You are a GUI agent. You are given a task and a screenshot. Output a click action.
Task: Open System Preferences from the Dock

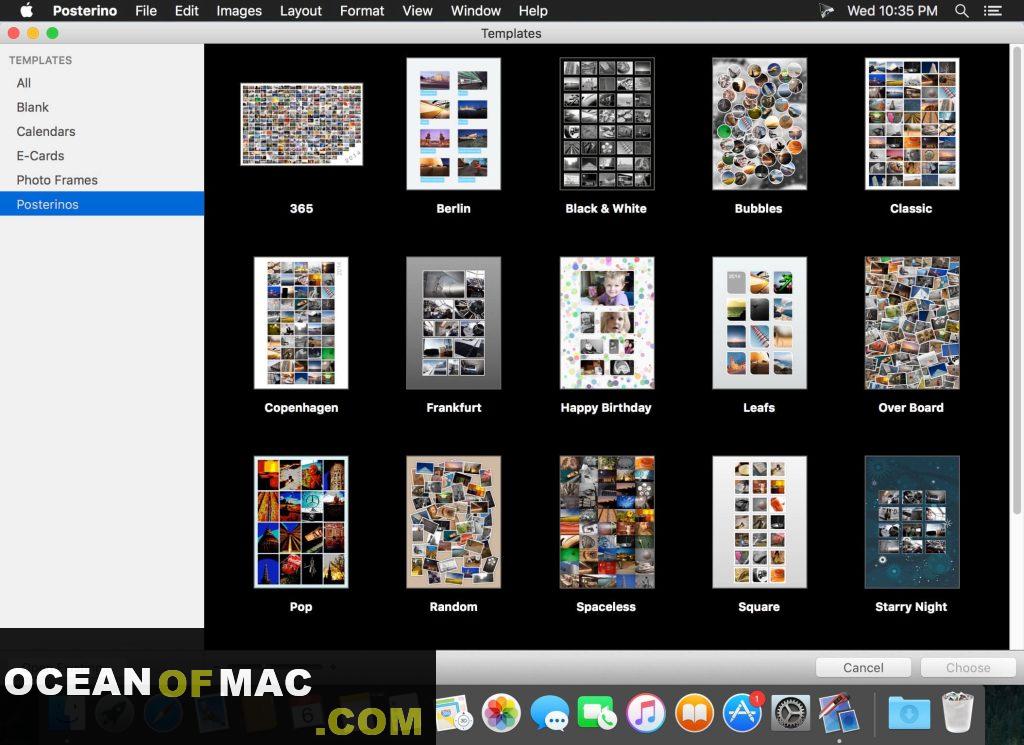[791, 712]
